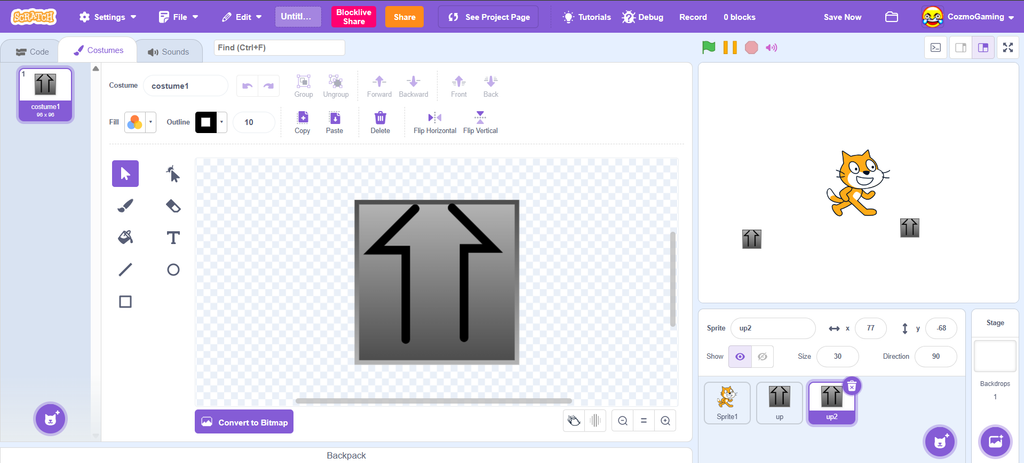Image resolution: width=1024 pixels, height=463 pixels.
Task: Switch to the Code tab
Action: point(33,52)
